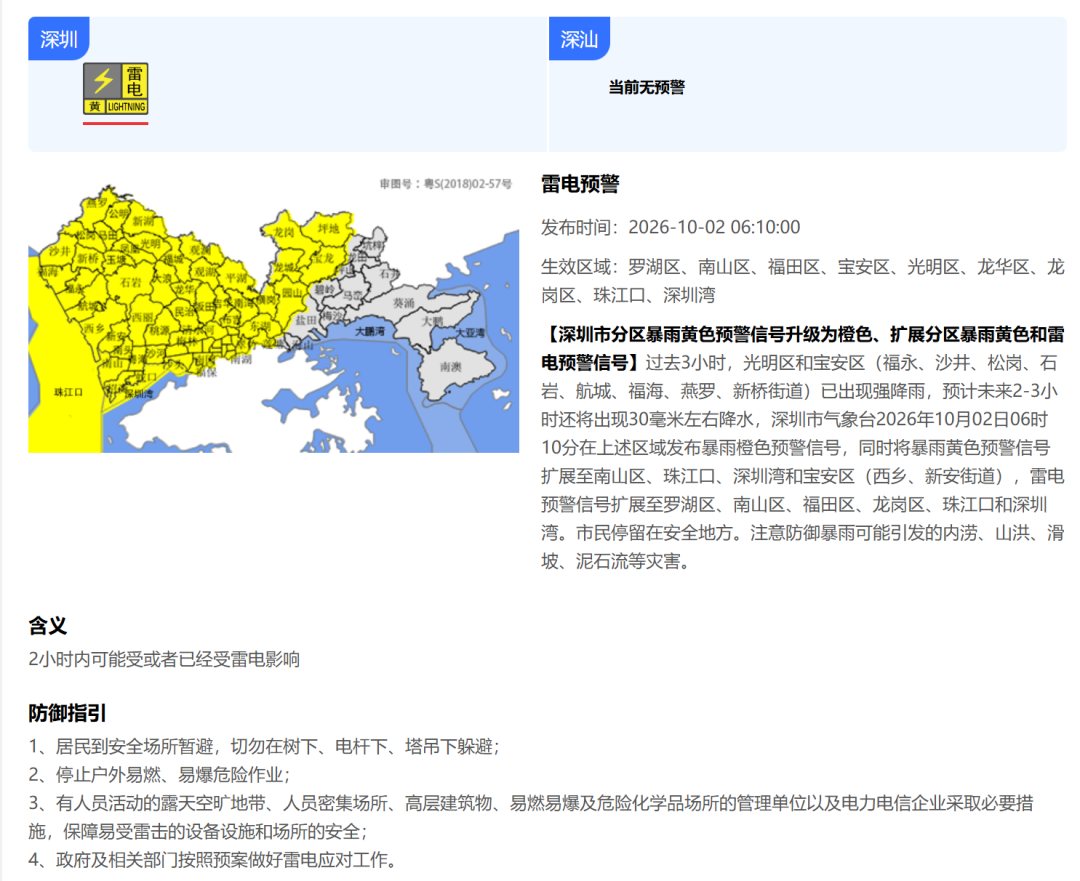1080x881 pixels.
Task: Select guideline 3 about 露天空旷地带
Action: coord(530,818)
